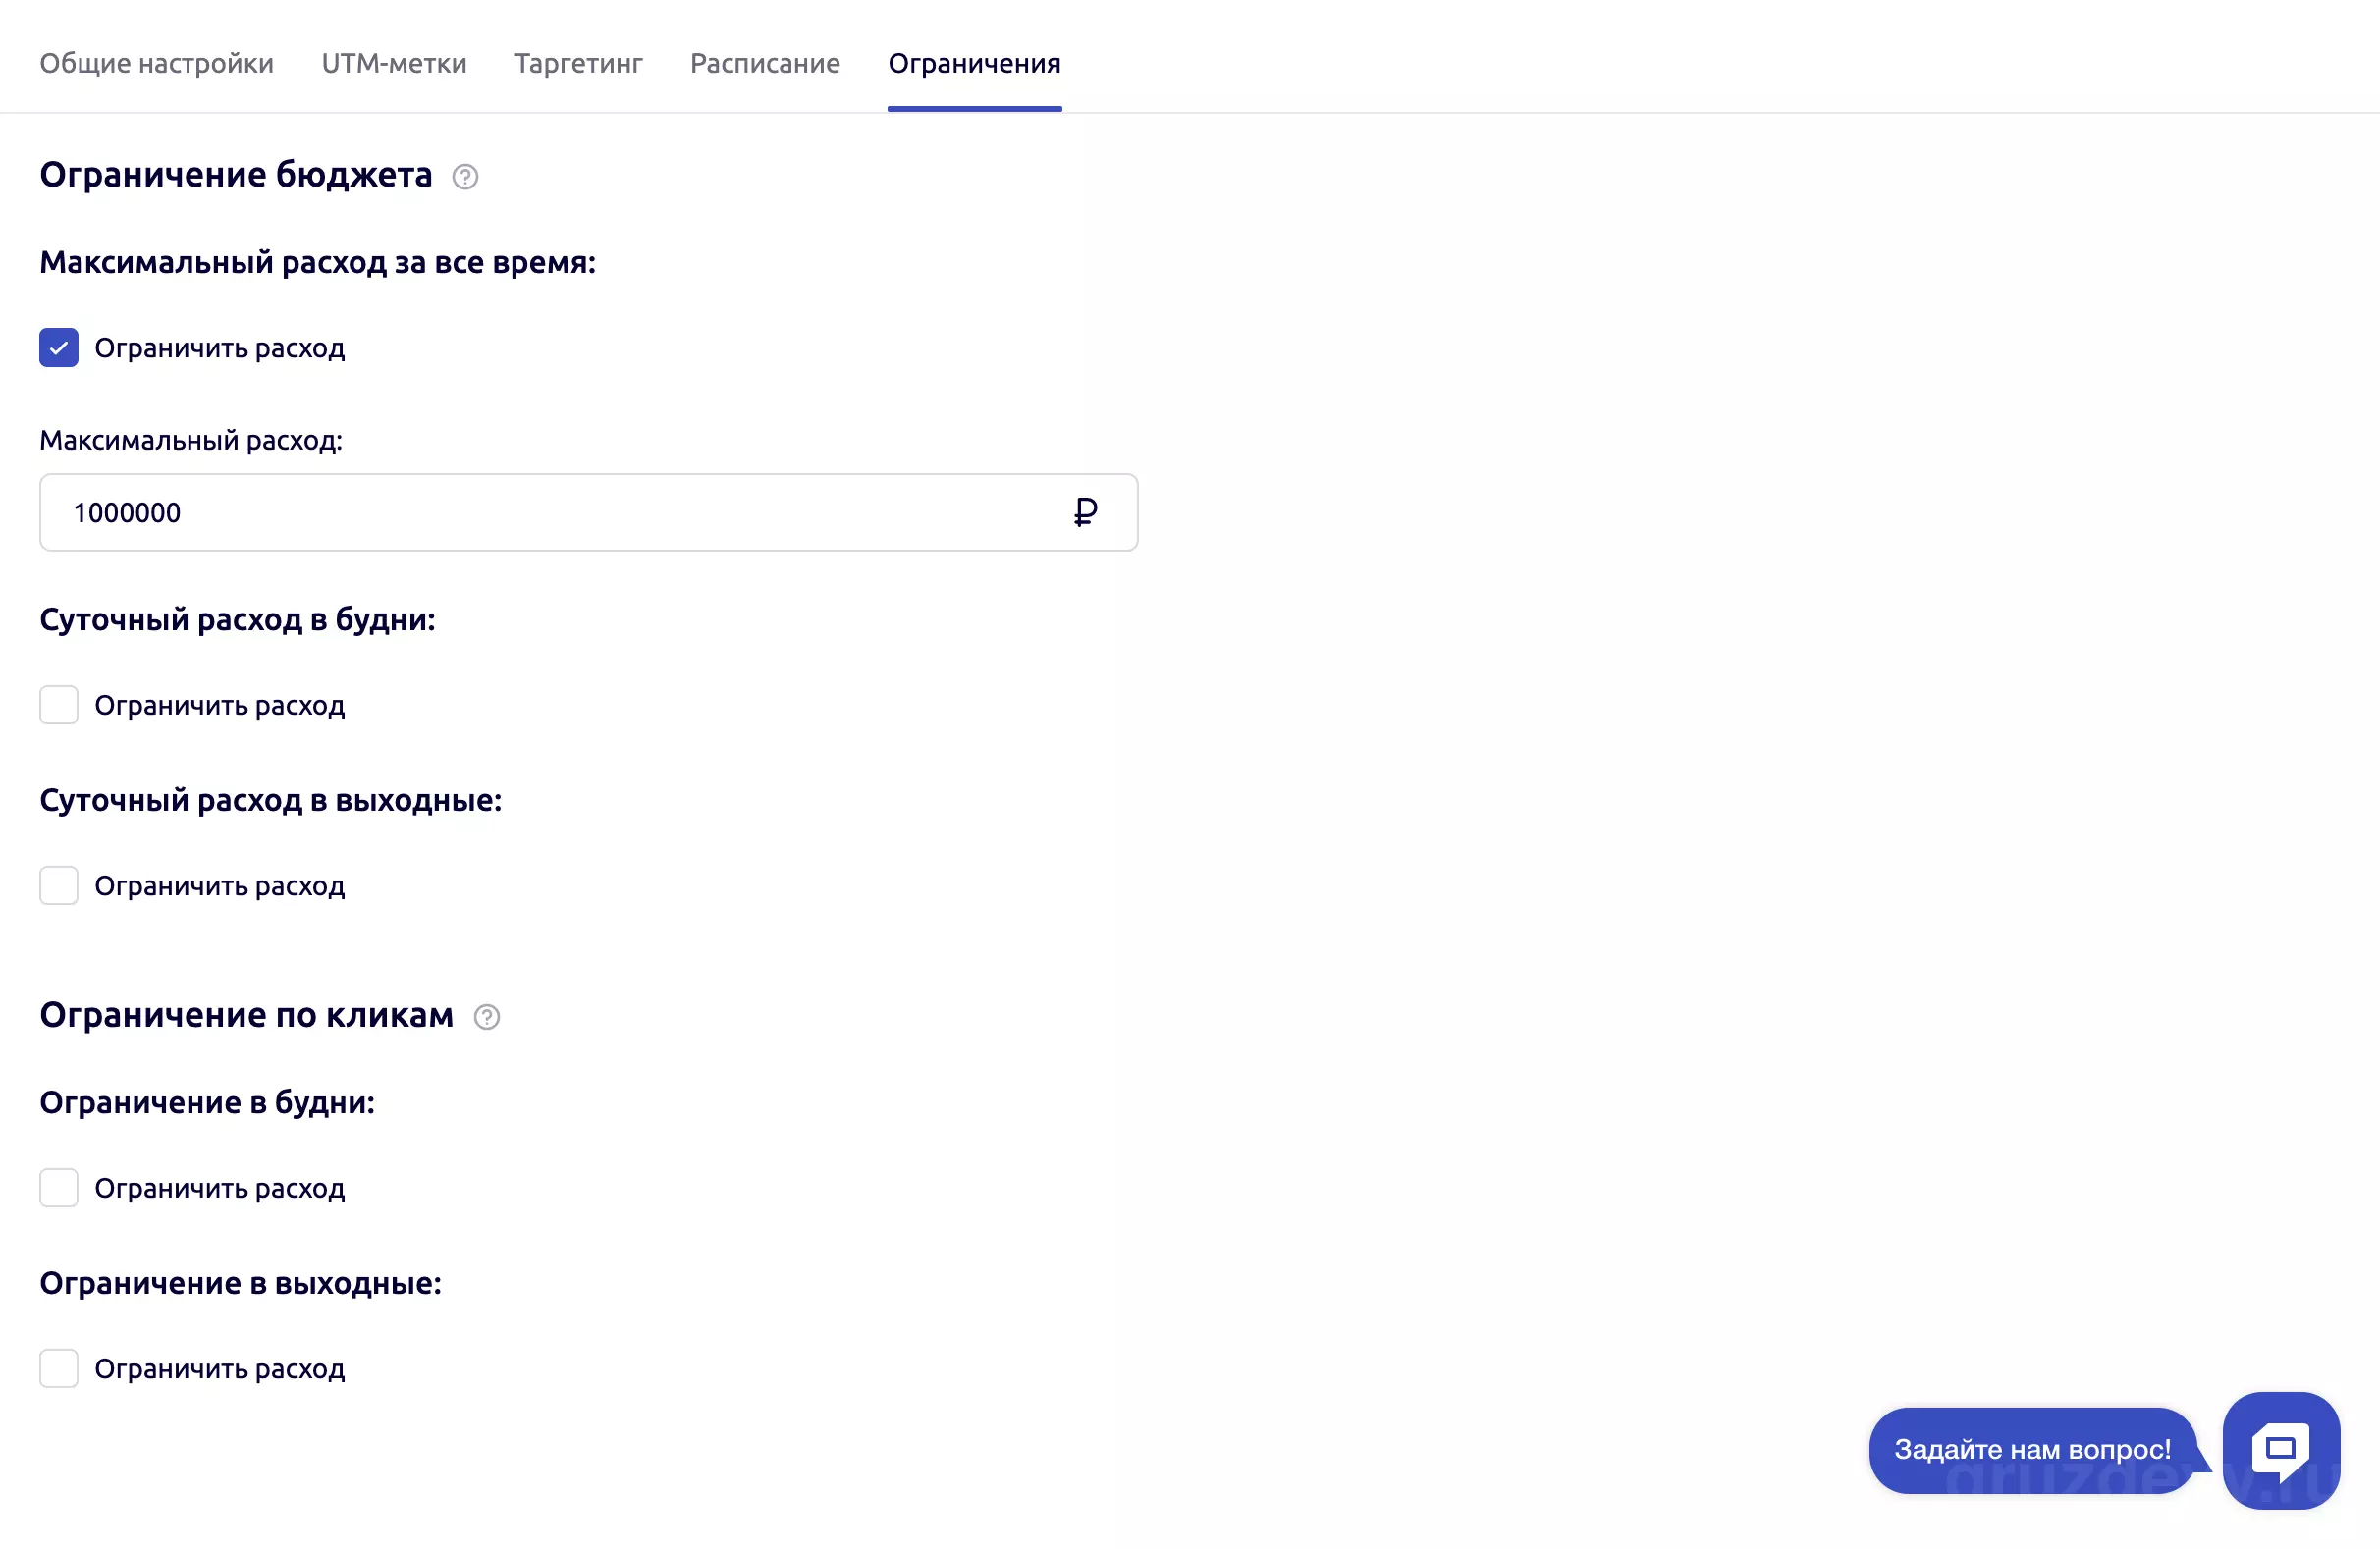Open help icon next to Ограничение по кликам
This screenshot has height=1549, width=2380.
487,1017
